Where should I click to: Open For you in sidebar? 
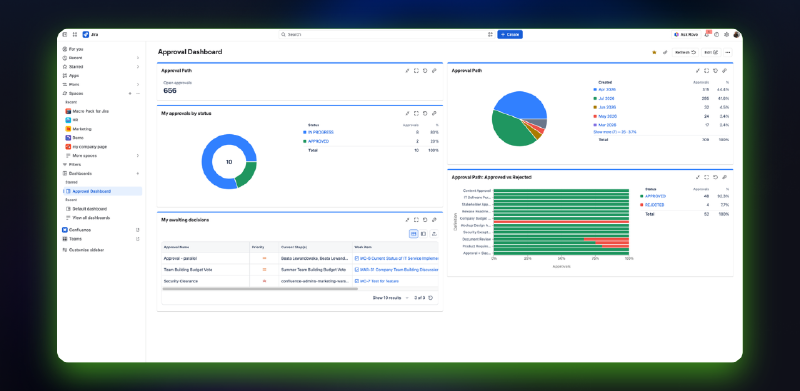pyautogui.click(x=76, y=49)
